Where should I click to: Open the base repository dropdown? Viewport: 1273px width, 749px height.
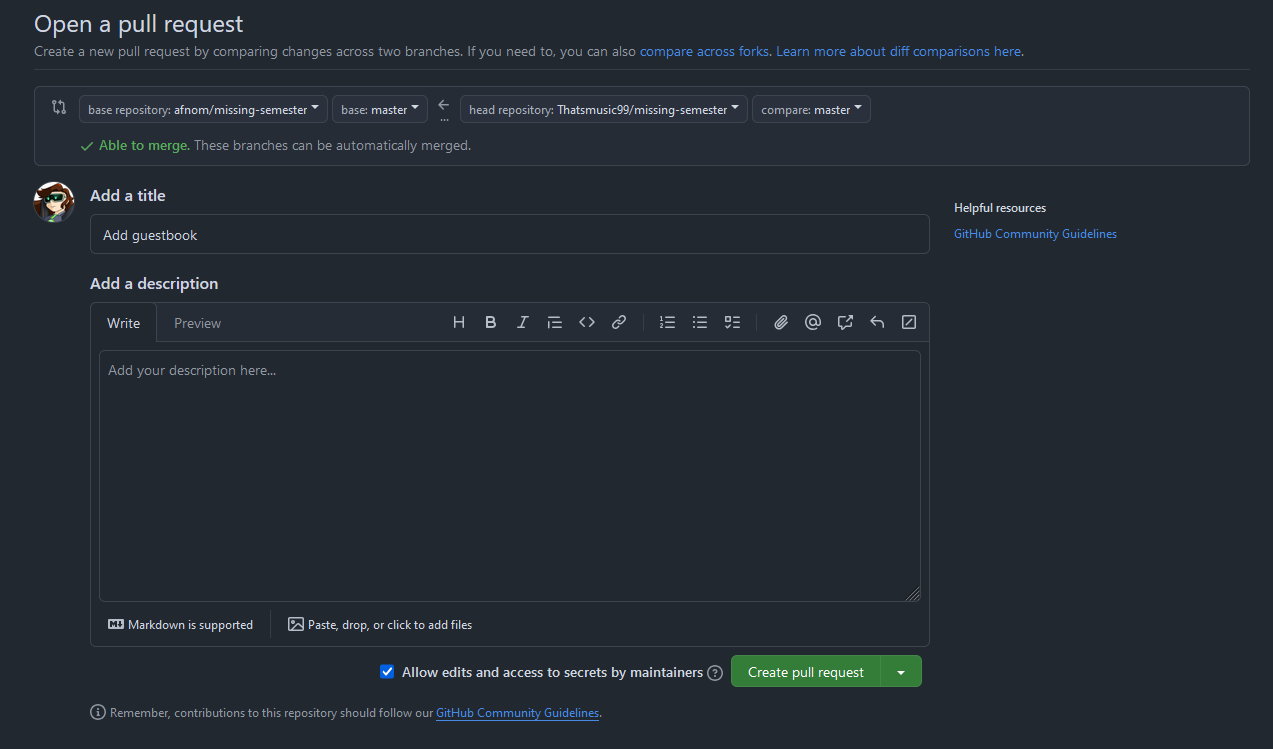203,109
